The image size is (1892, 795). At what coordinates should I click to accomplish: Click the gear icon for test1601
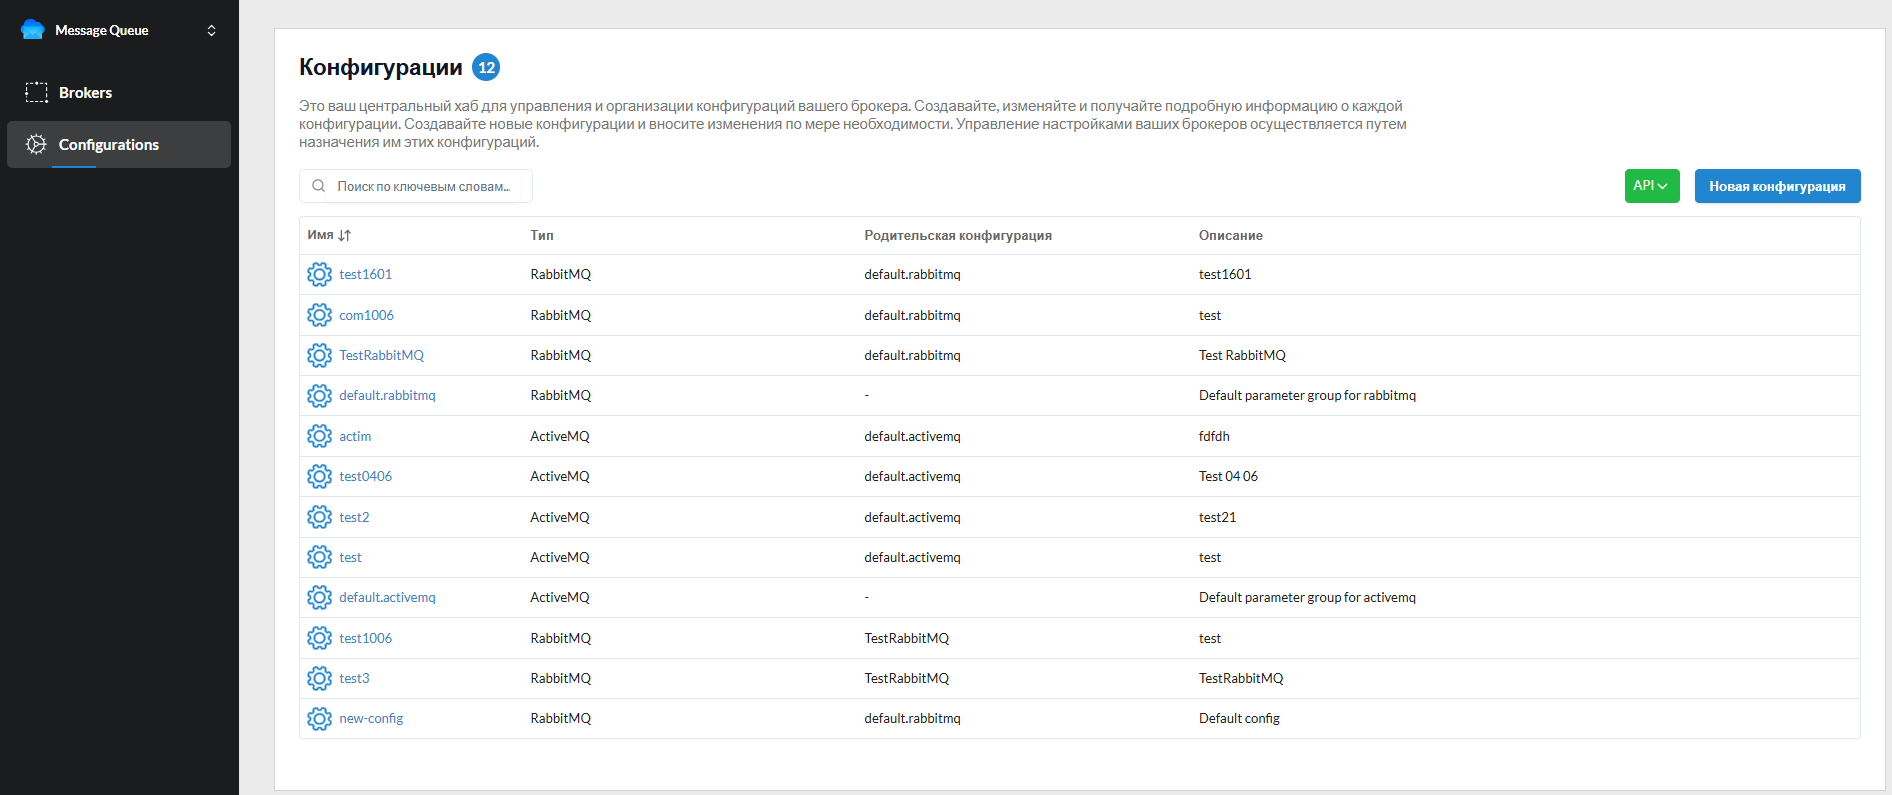(319, 274)
